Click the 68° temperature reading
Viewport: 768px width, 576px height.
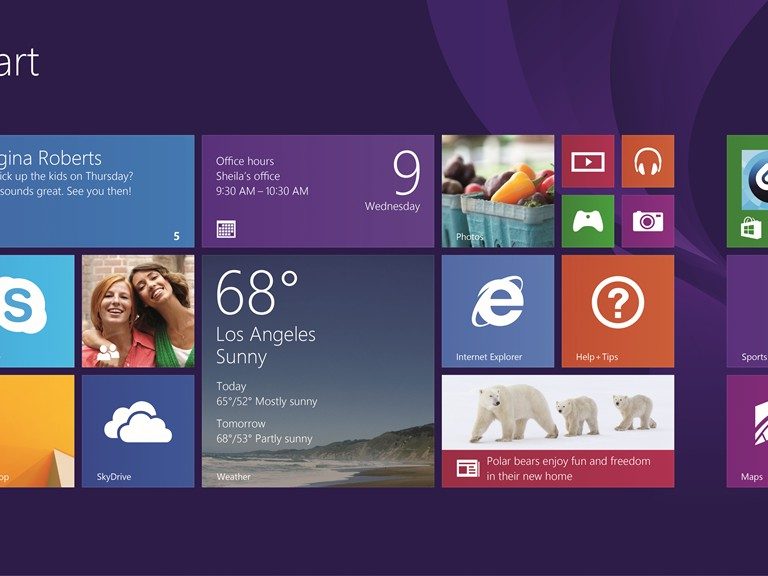pos(257,292)
